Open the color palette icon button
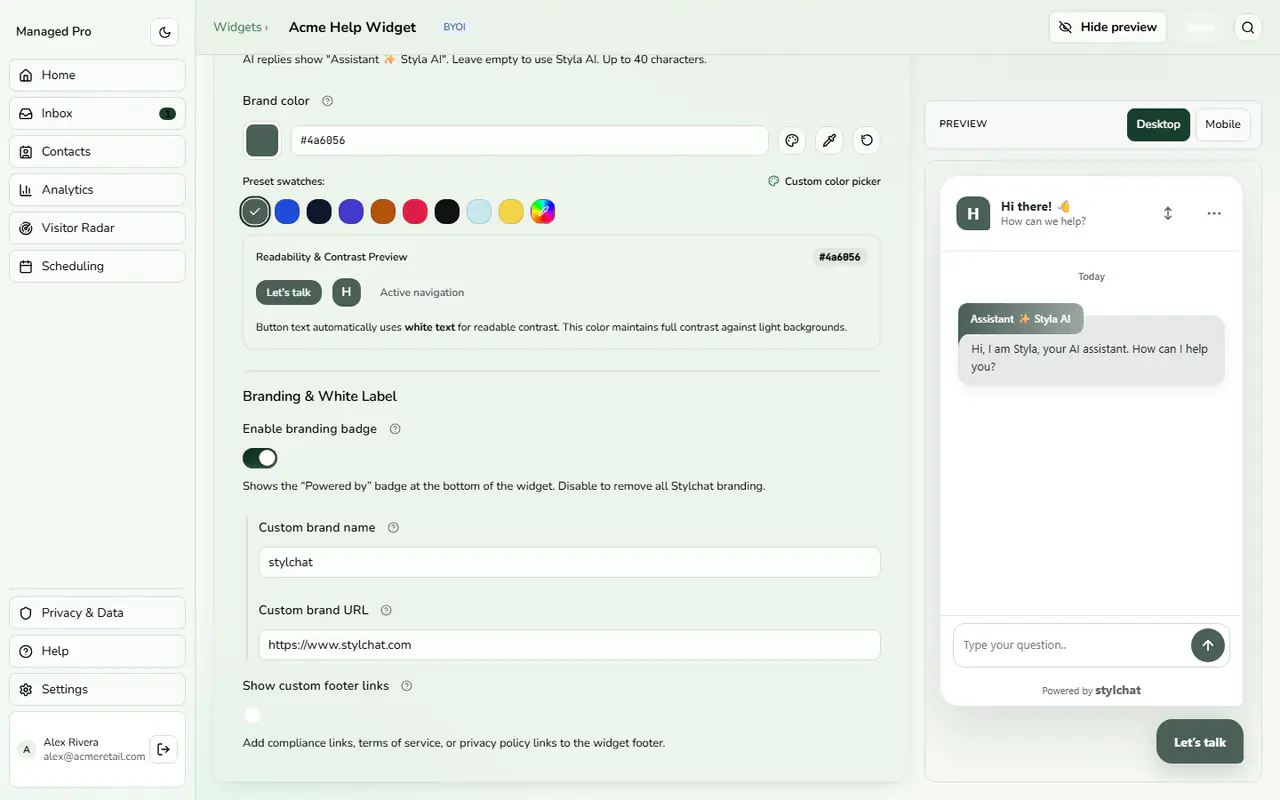Viewport: 1280px width, 800px height. click(x=792, y=141)
